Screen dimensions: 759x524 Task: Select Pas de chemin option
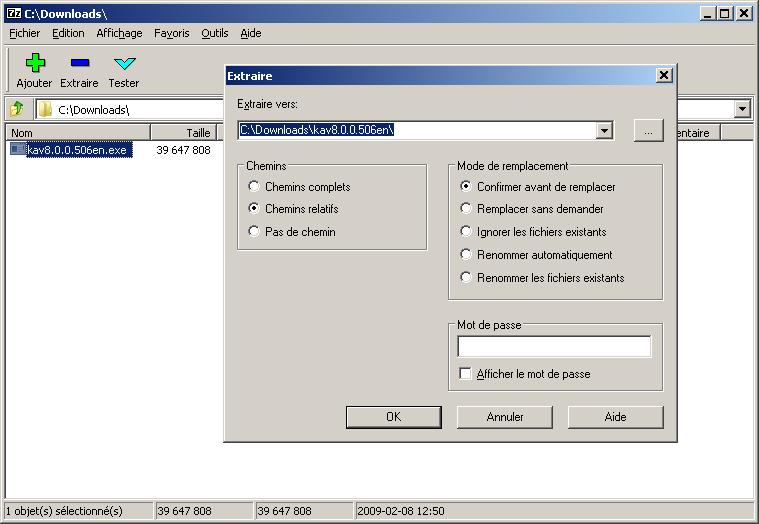254,231
